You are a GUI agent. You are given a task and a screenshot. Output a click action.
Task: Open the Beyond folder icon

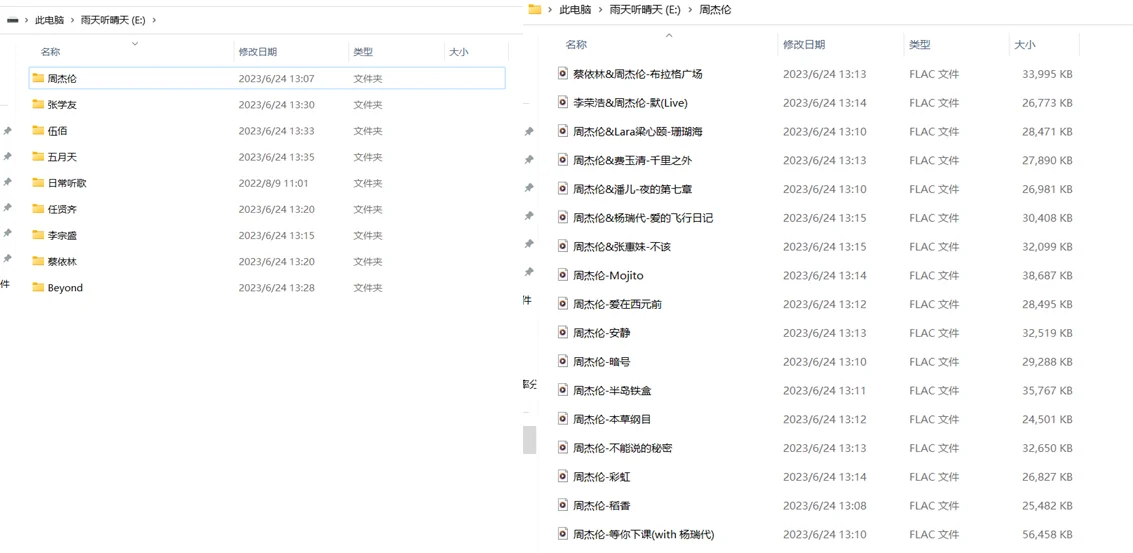[x=38, y=287]
